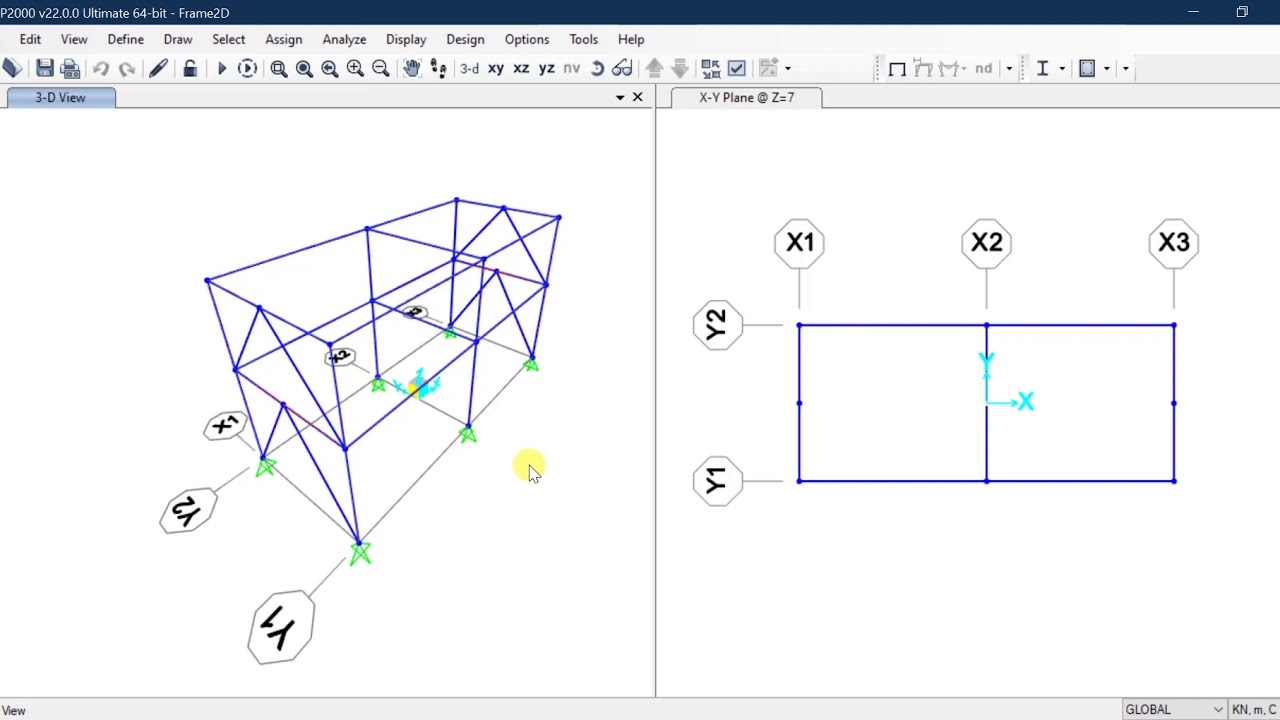The width and height of the screenshot is (1280, 720).
Task: Close the 3-D View pane
Action: 638,97
